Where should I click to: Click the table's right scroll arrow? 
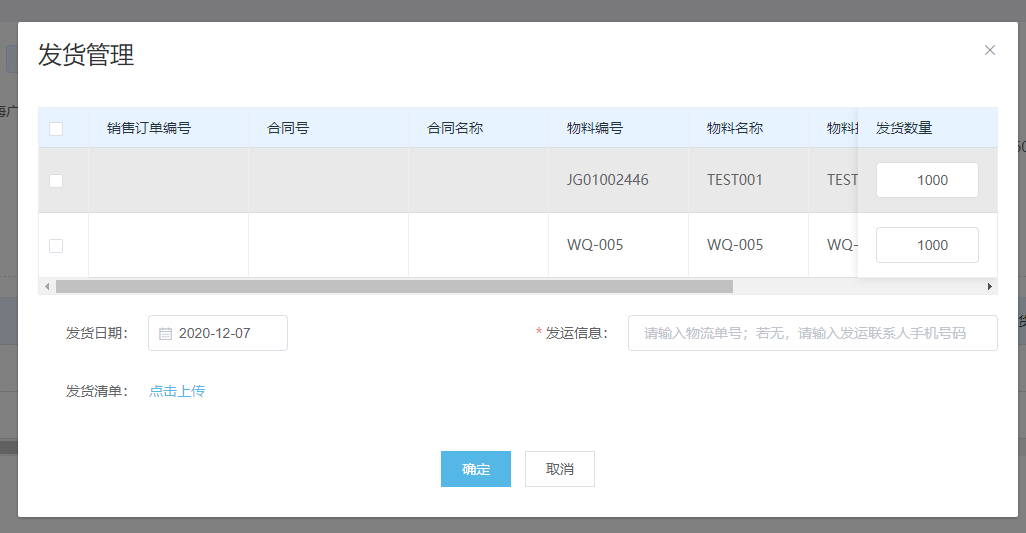pyautogui.click(x=990, y=286)
